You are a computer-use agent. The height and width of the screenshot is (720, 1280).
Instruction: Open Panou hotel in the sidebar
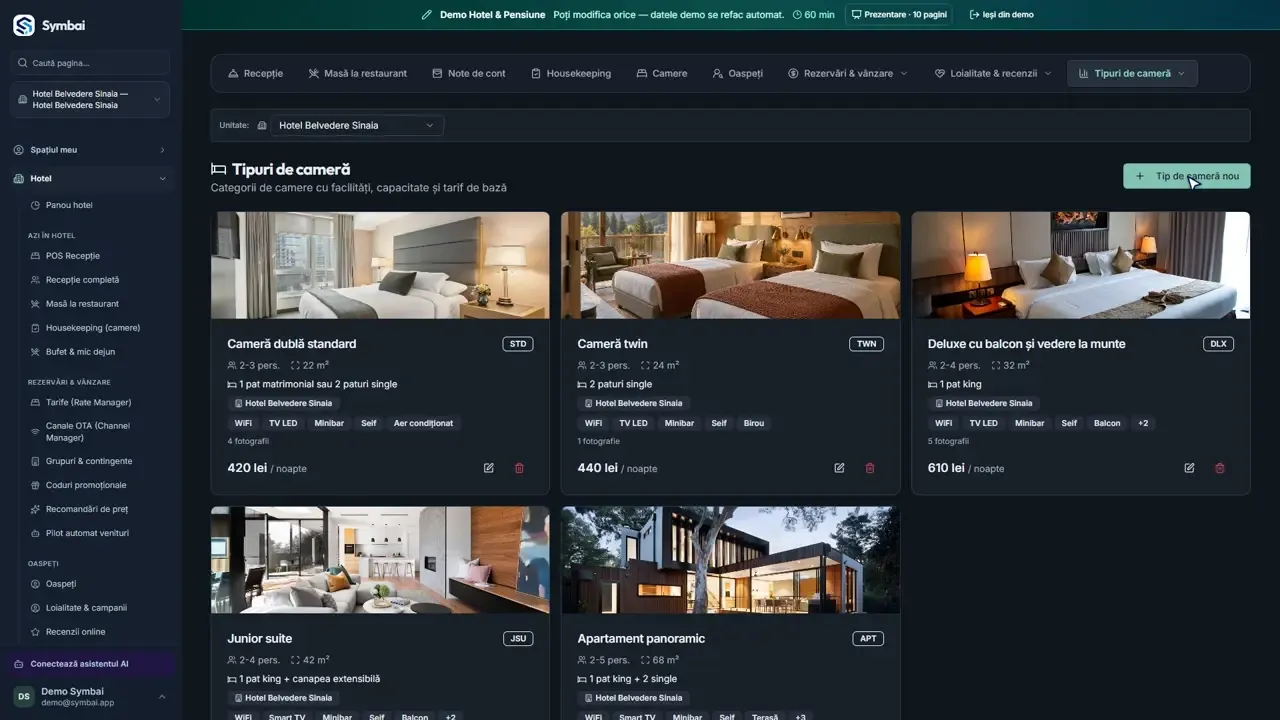[68, 205]
